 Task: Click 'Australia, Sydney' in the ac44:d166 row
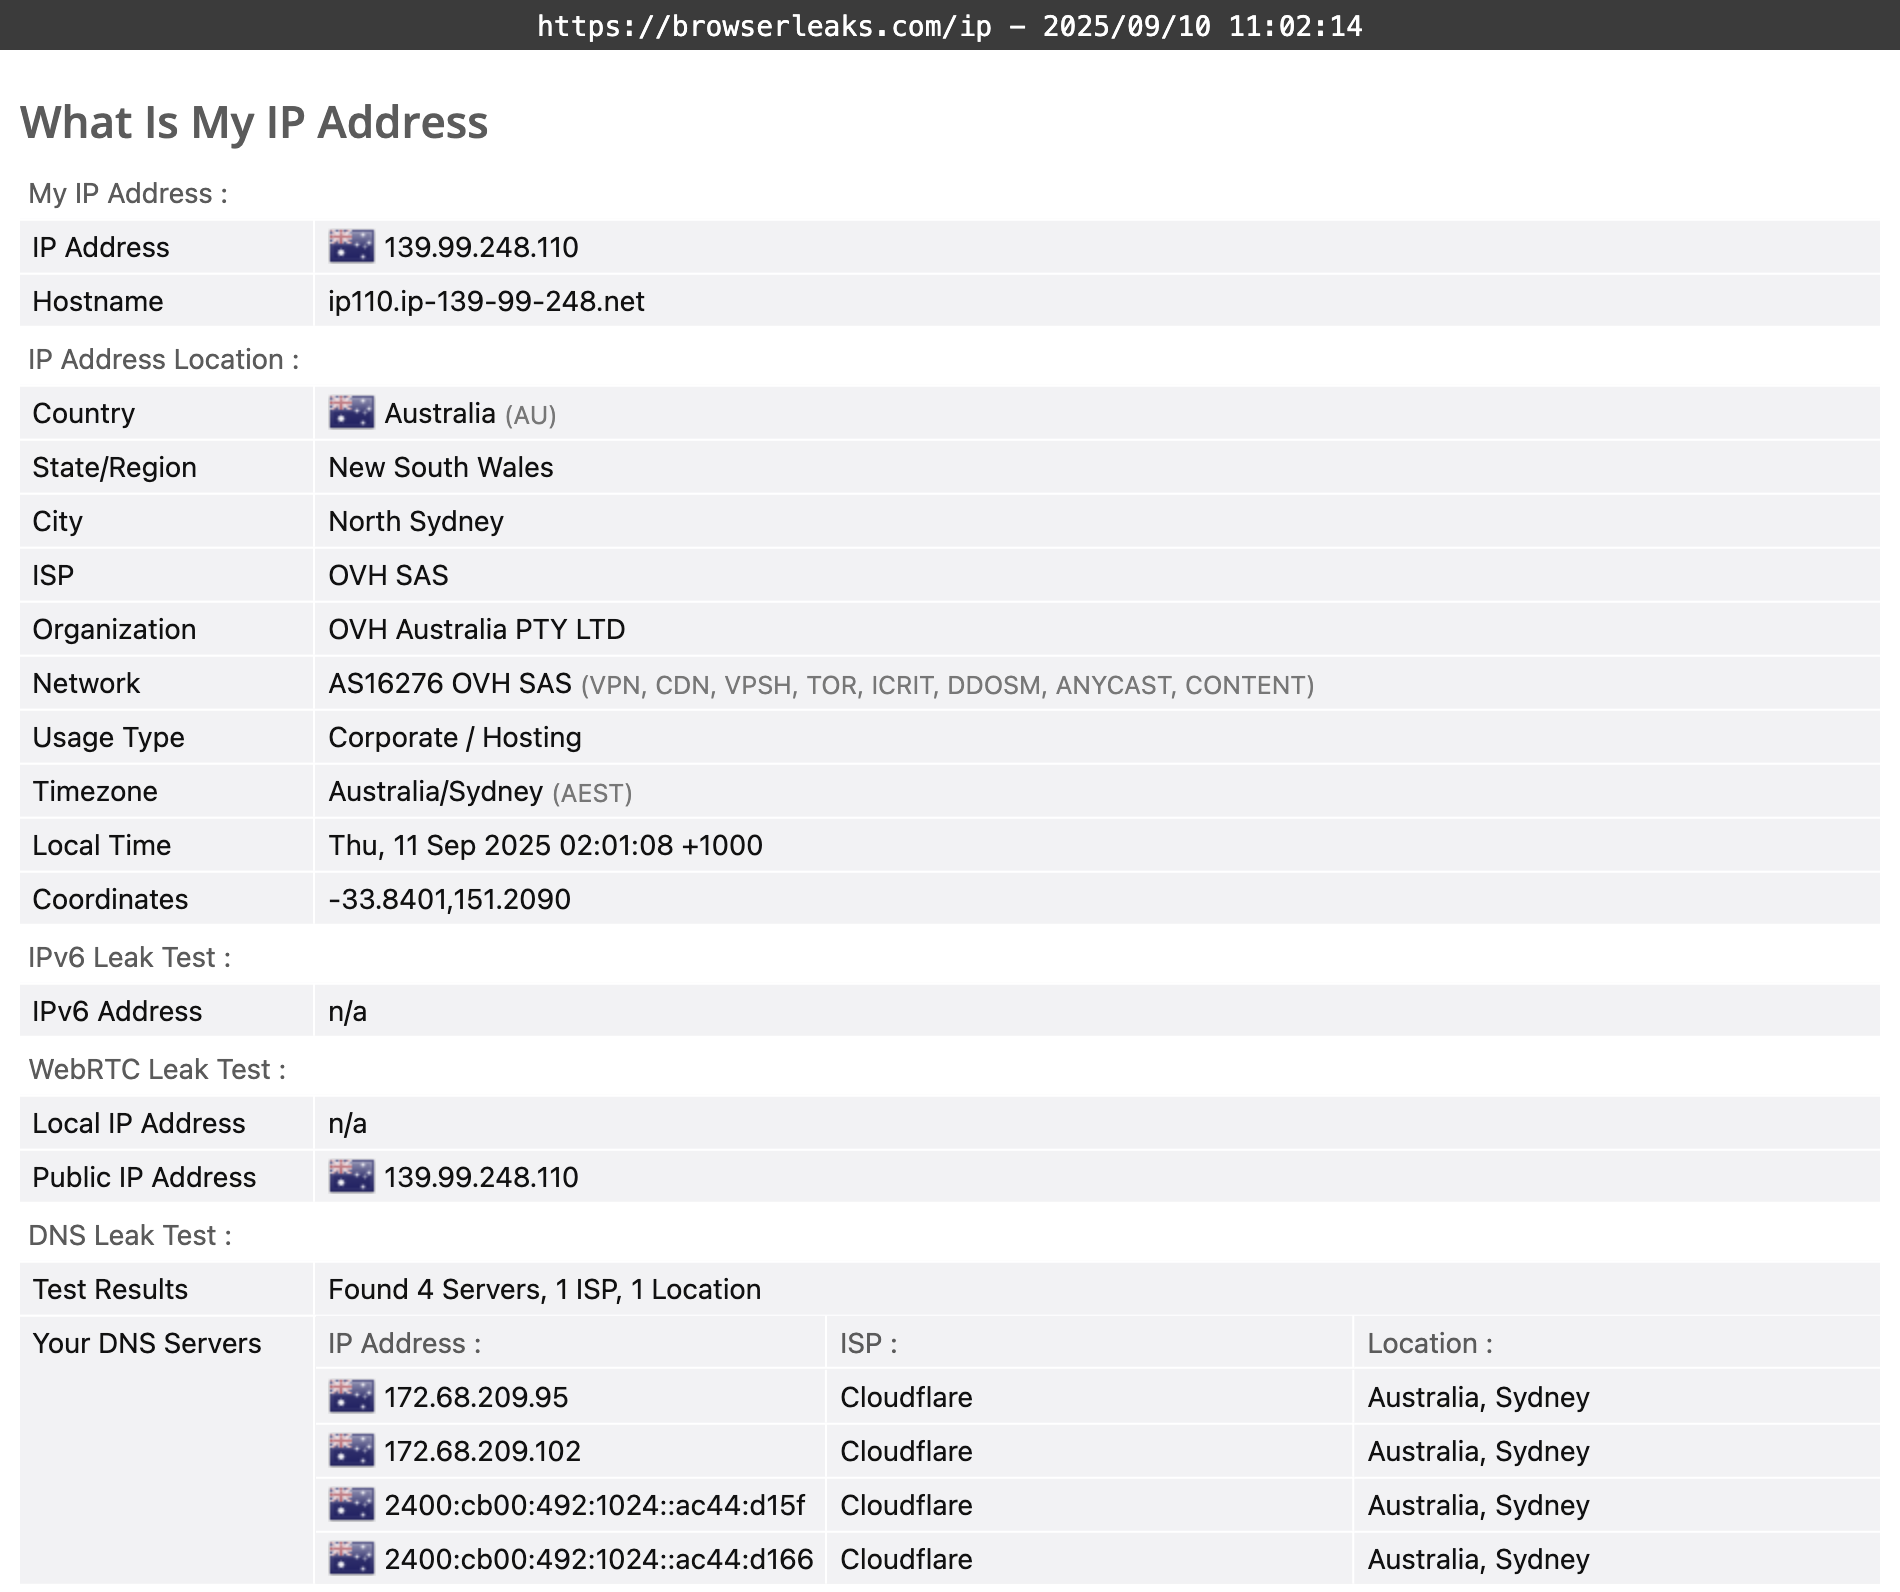pyautogui.click(x=1478, y=1559)
